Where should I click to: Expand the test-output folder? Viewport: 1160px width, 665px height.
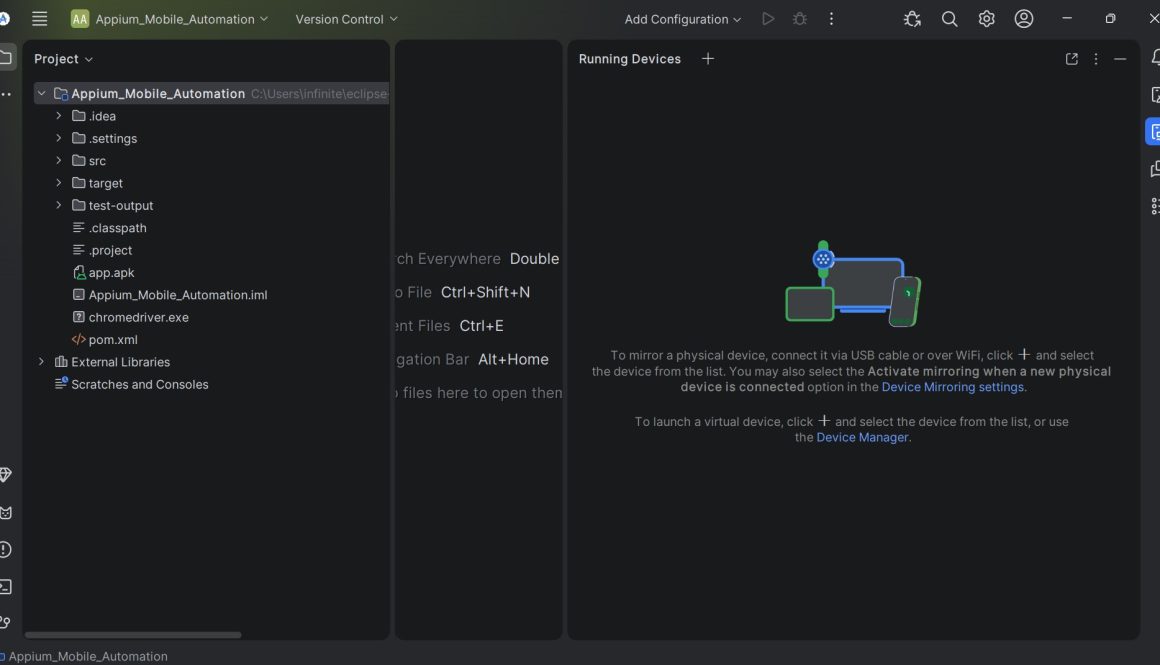tap(58, 205)
